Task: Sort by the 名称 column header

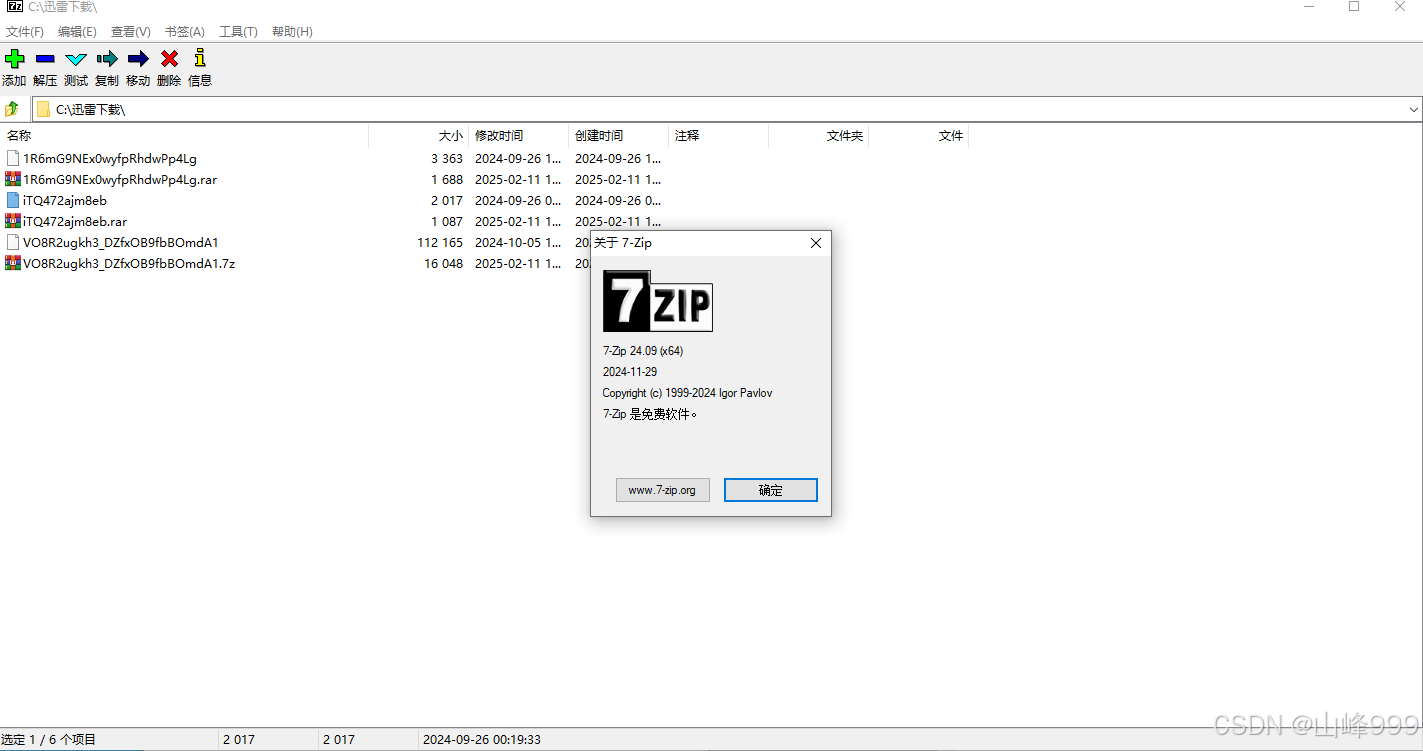Action: pos(184,136)
